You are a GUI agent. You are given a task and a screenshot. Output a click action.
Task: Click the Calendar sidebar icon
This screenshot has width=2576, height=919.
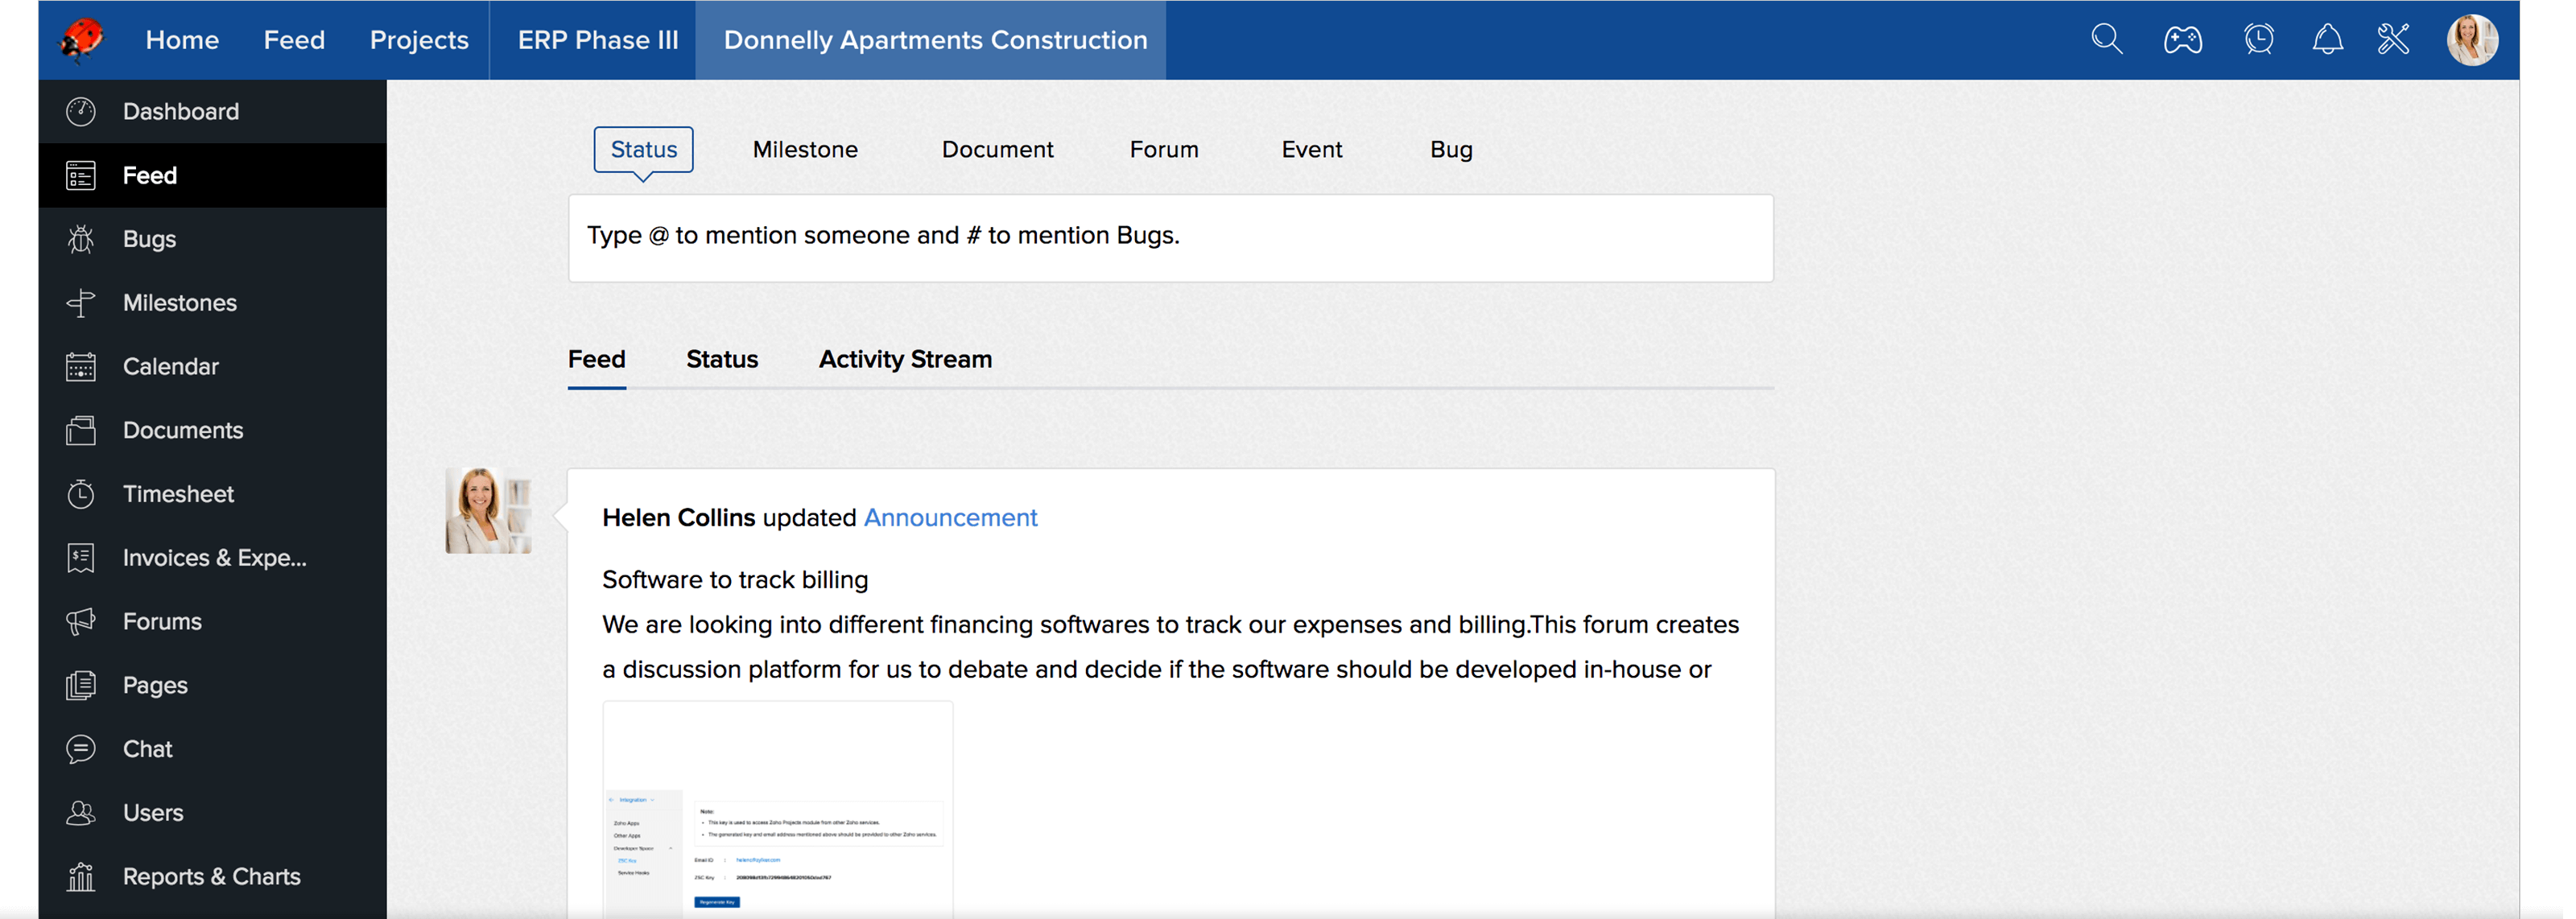click(x=81, y=367)
